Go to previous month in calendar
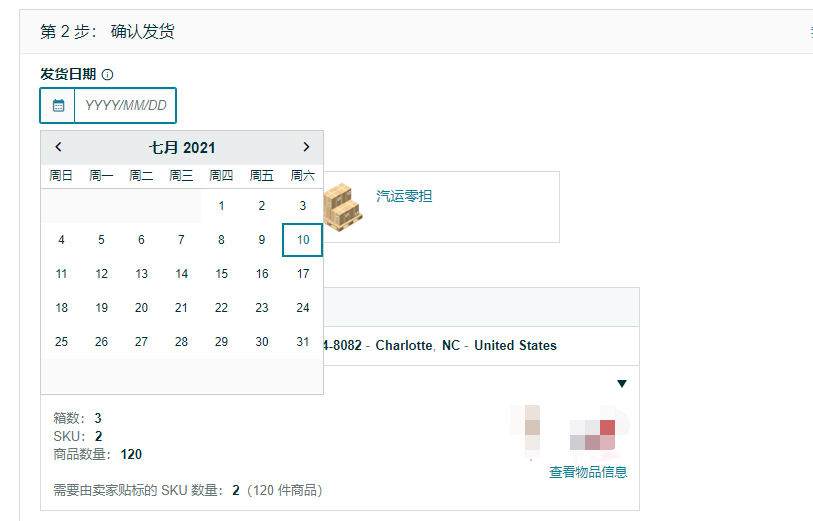 pos(59,147)
